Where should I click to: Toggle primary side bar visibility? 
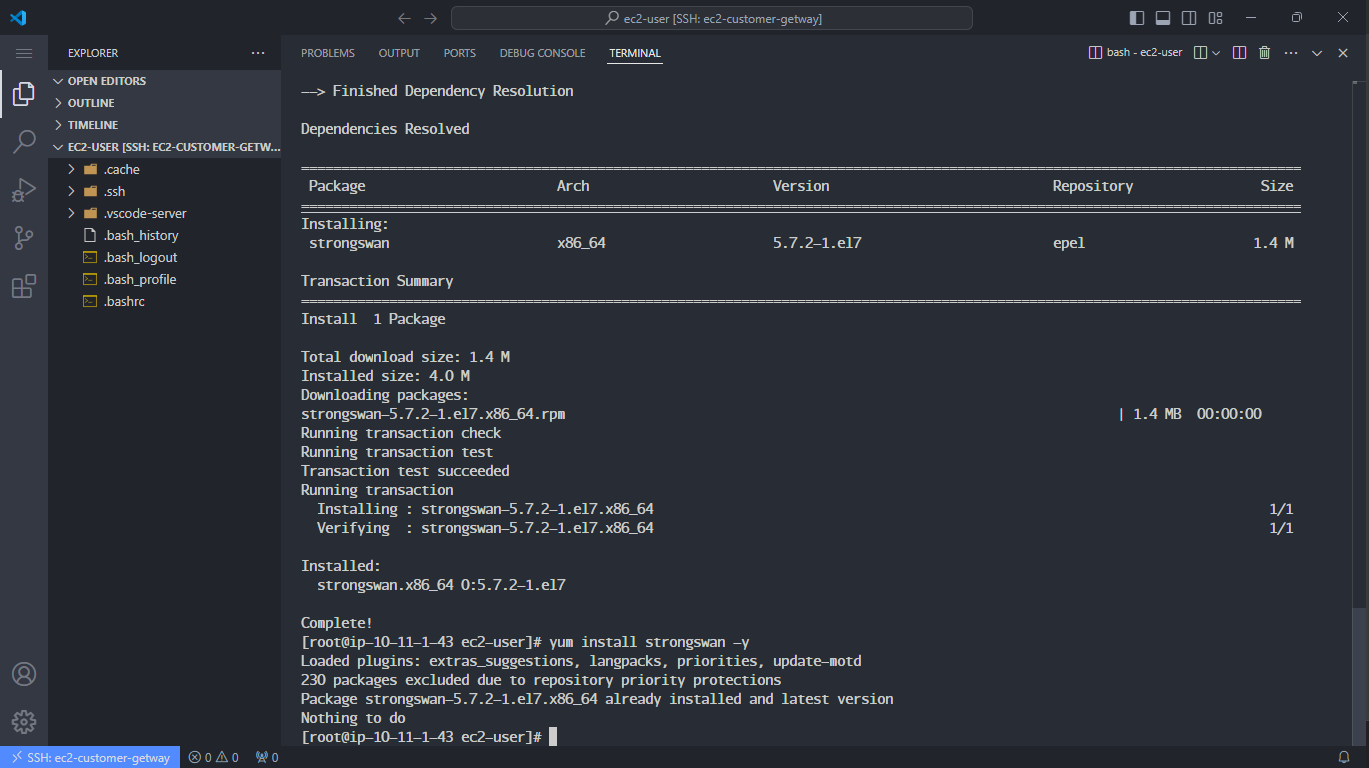1136,17
